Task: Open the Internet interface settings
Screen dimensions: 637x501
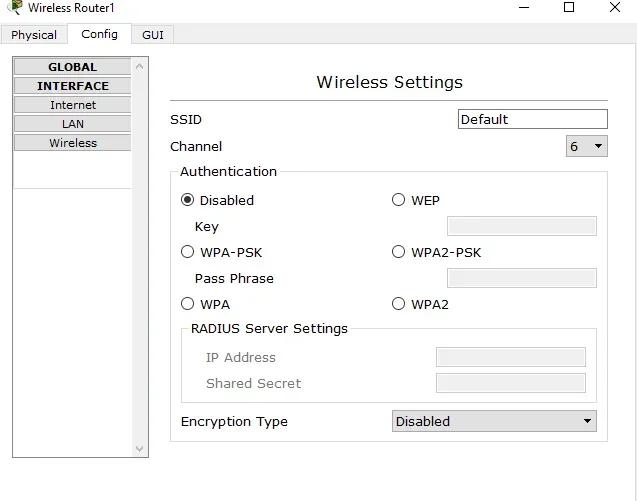Action: 72,105
